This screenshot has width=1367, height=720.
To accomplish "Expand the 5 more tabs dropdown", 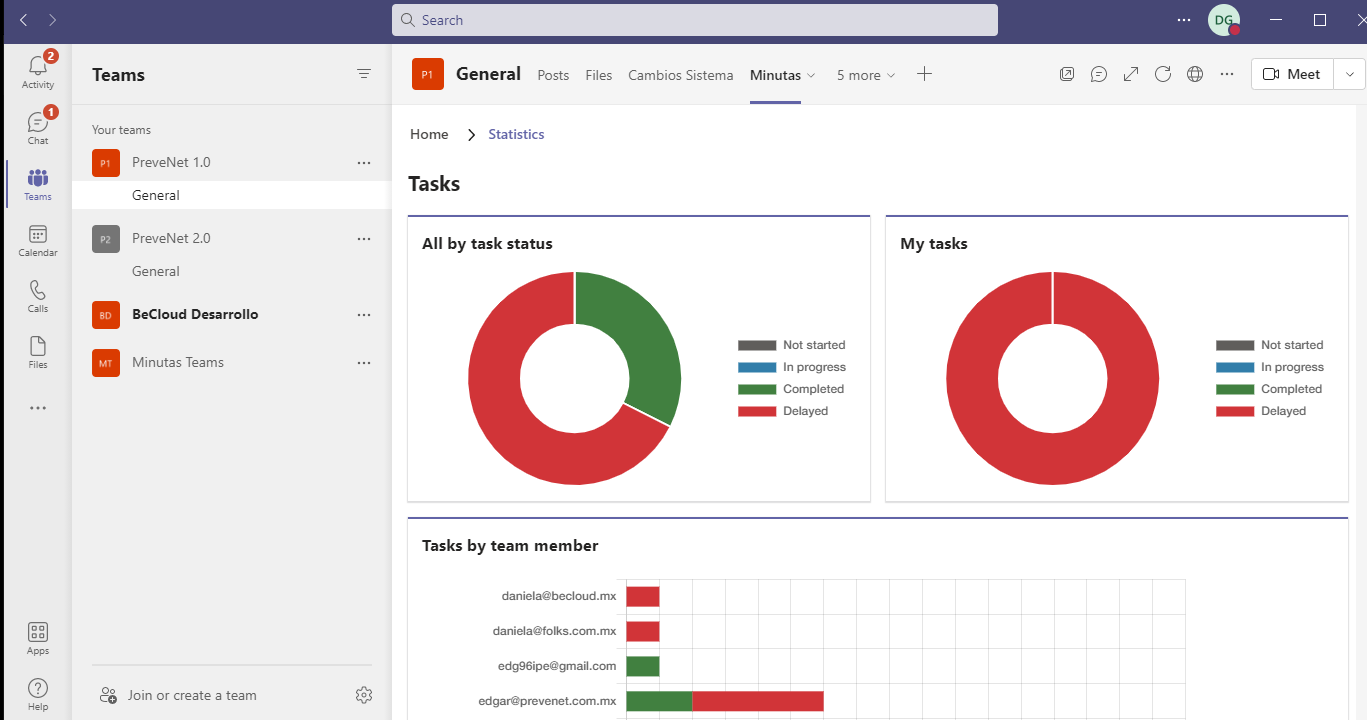I will tap(866, 75).
